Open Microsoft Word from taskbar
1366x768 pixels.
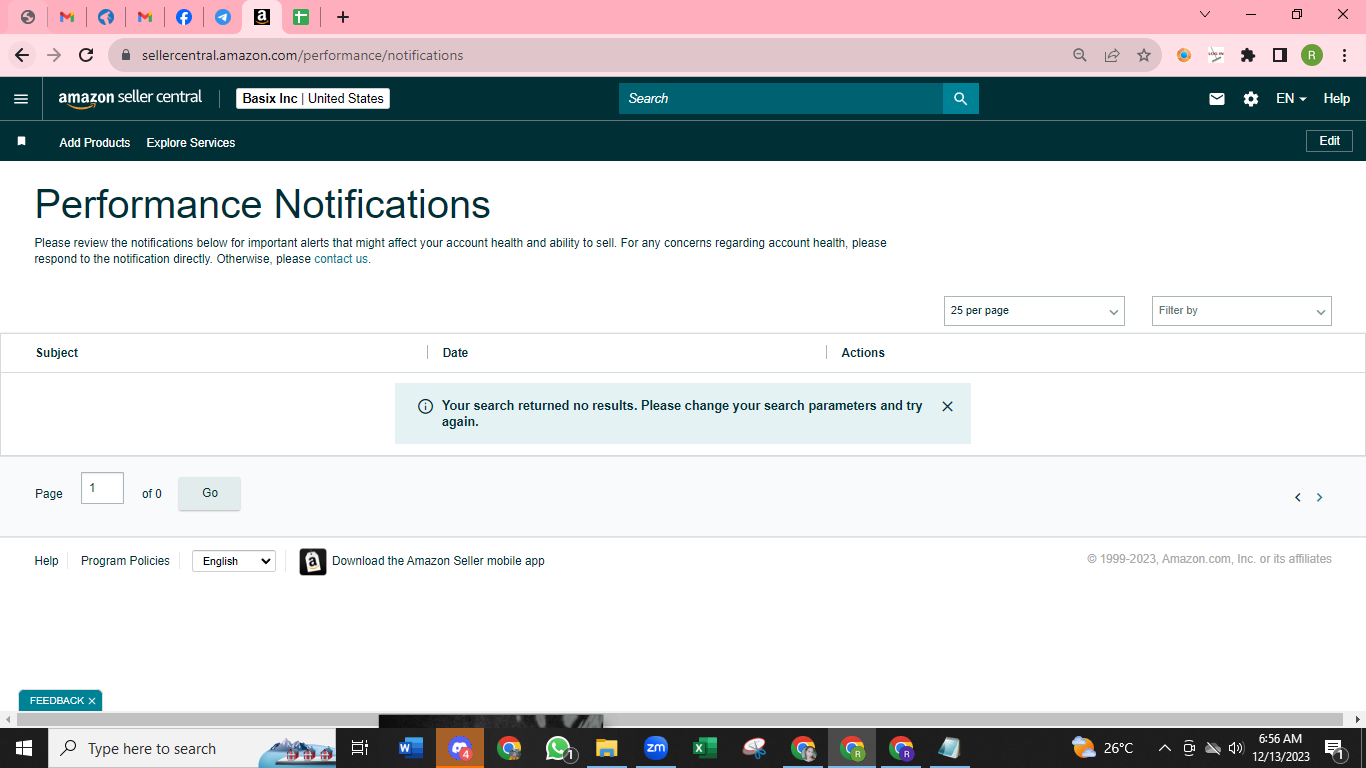click(x=411, y=748)
